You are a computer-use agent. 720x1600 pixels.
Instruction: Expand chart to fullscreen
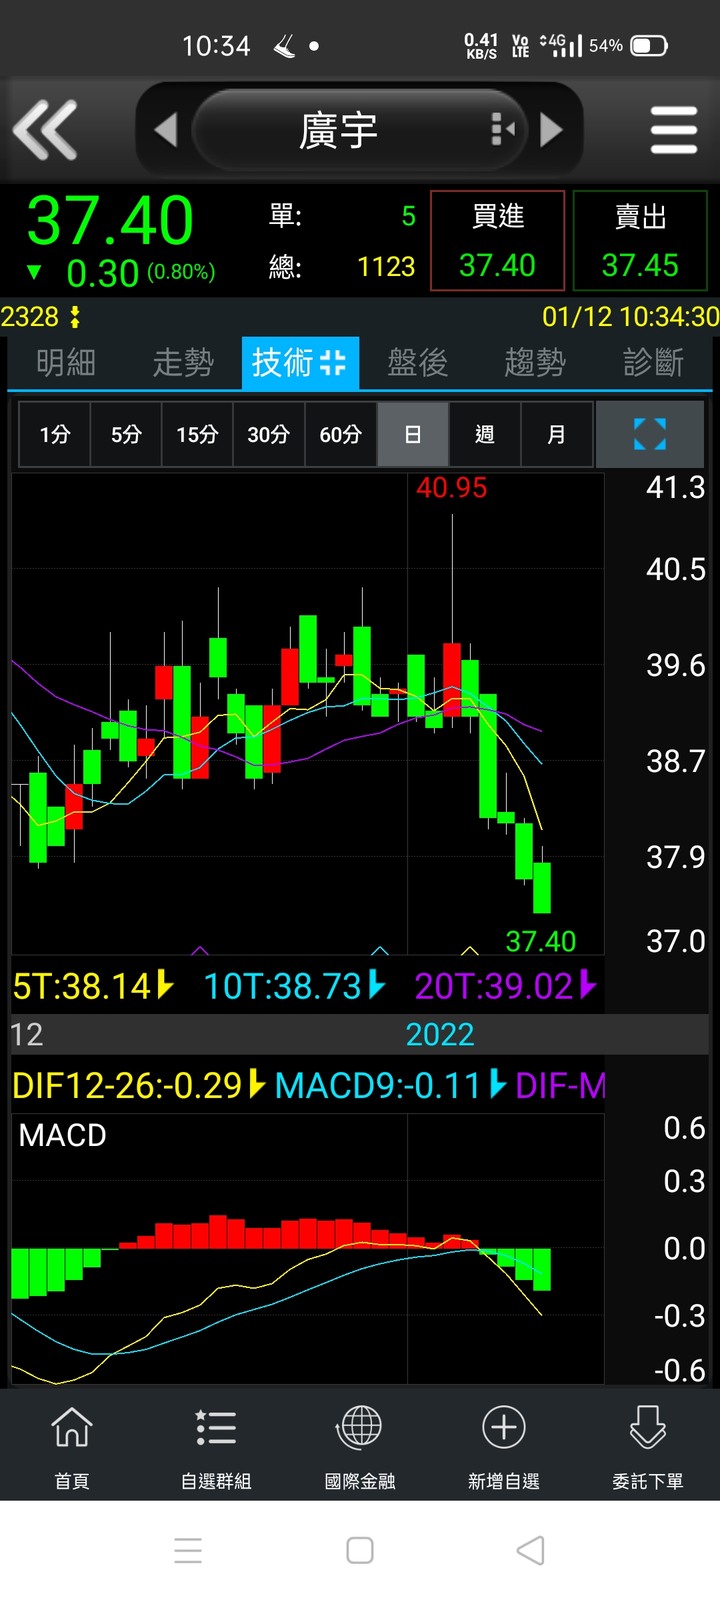tap(650, 434)
